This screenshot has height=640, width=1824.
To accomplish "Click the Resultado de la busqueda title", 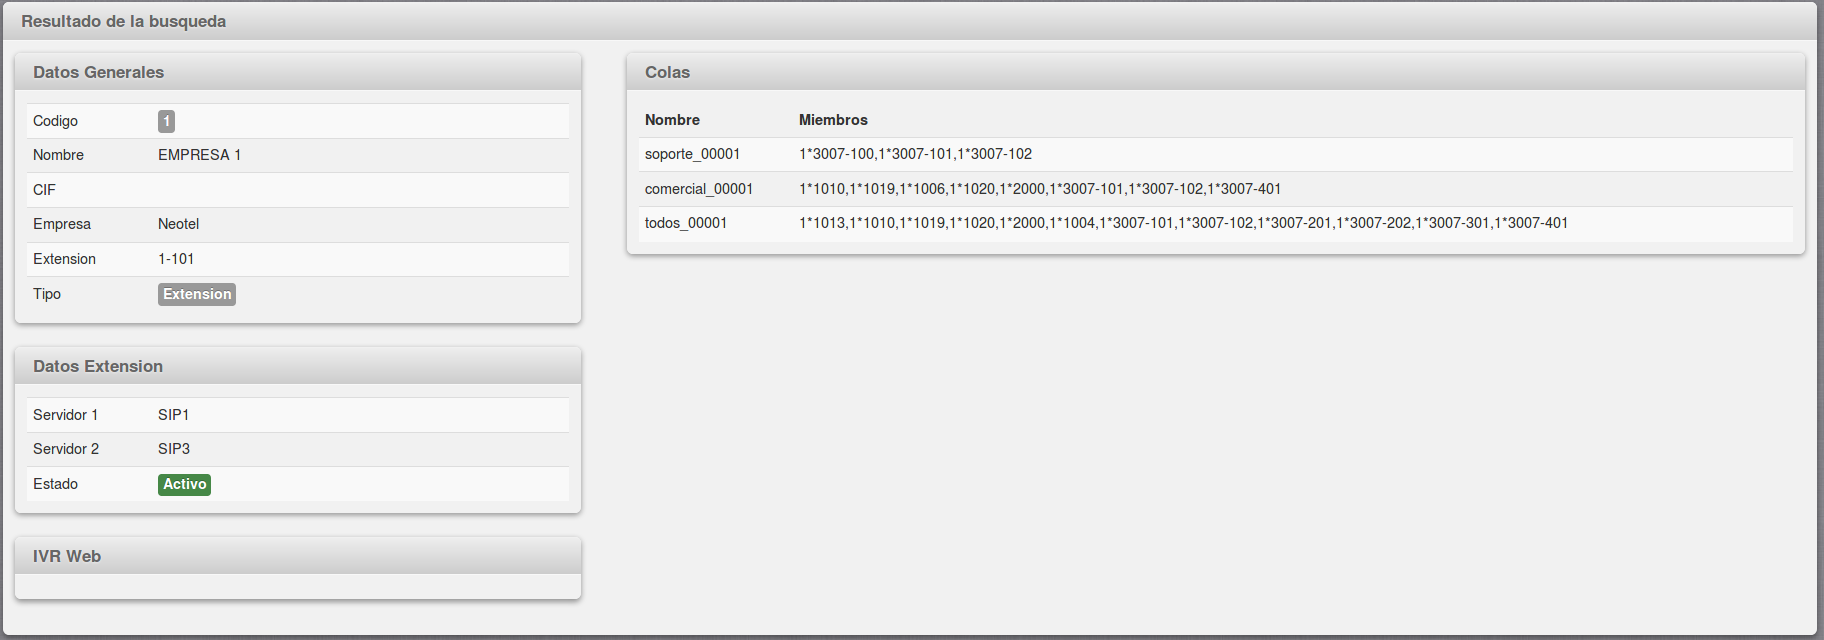I will click(x=123, y=21).
